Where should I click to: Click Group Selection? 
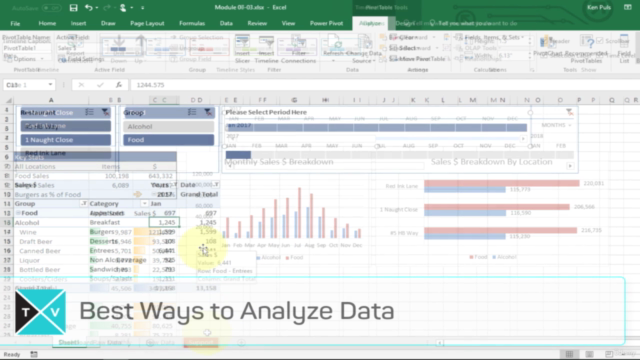point(197,37)
